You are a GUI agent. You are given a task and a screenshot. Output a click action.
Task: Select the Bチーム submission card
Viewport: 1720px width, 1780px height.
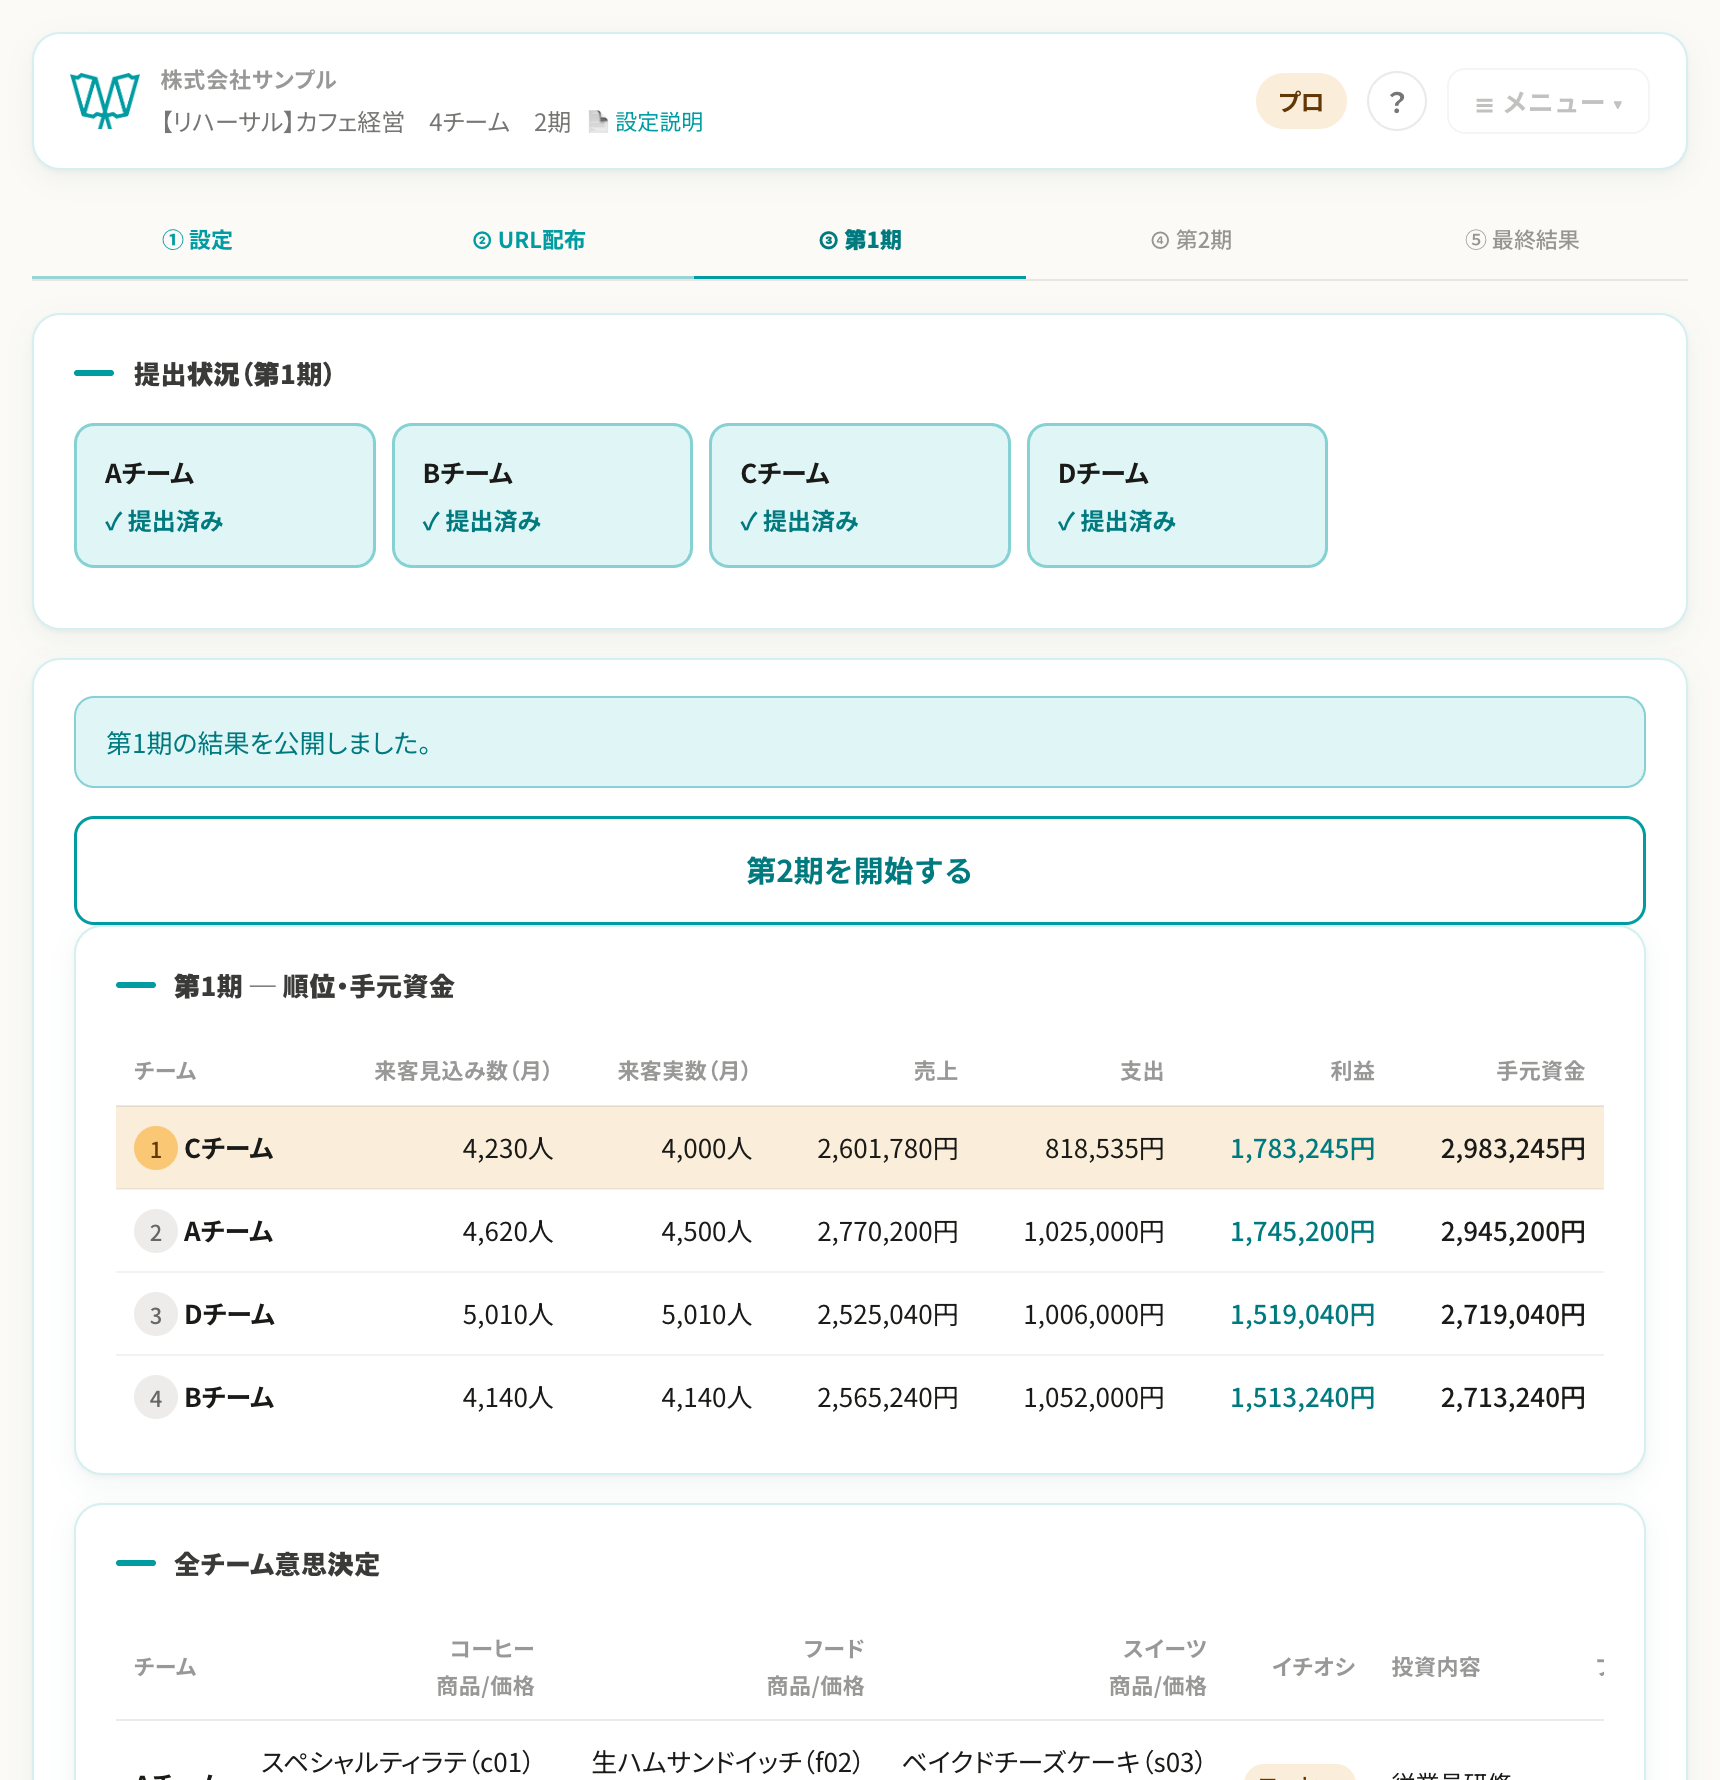(542, 495)
